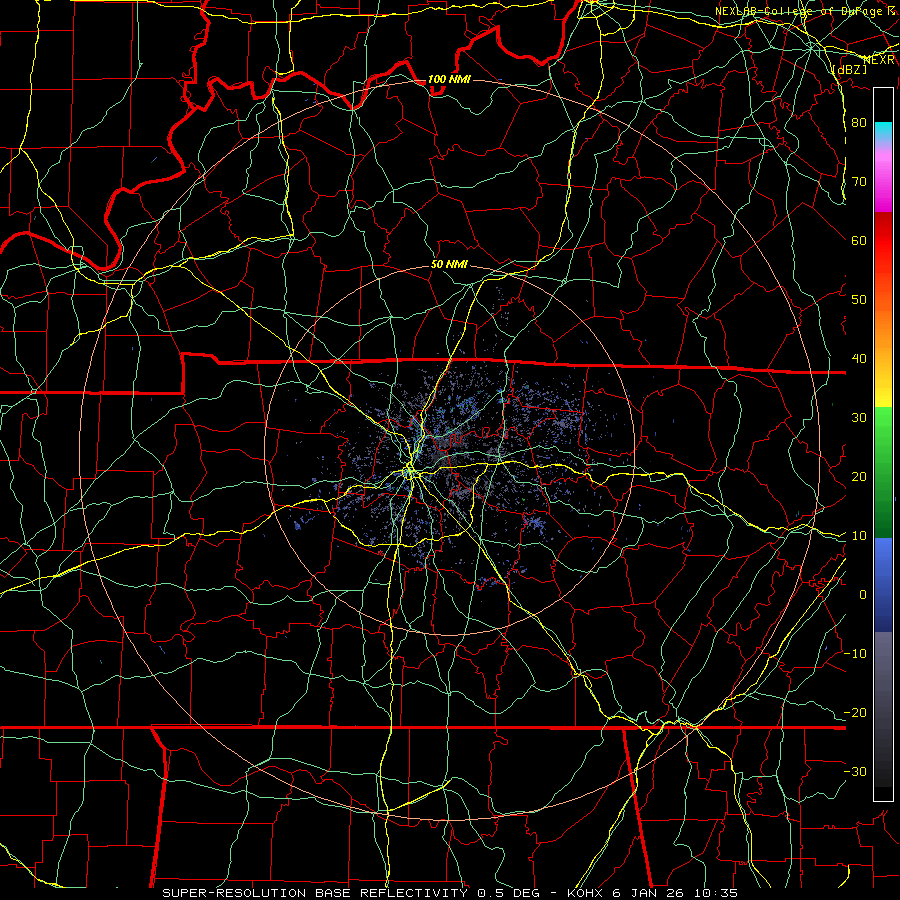
Task: Click the -30 value on the dBZ scale
Action: click(855, 772)
